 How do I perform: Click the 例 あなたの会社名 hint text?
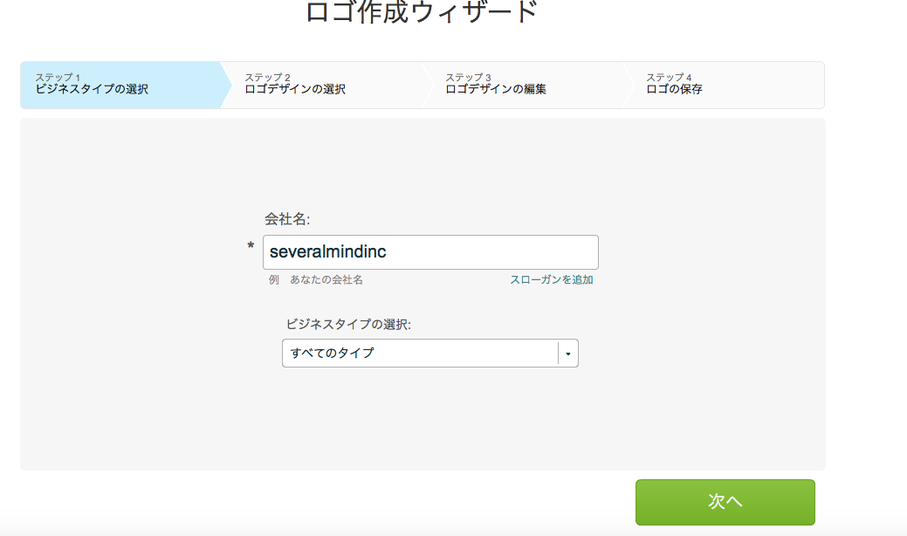pos(316,280)
